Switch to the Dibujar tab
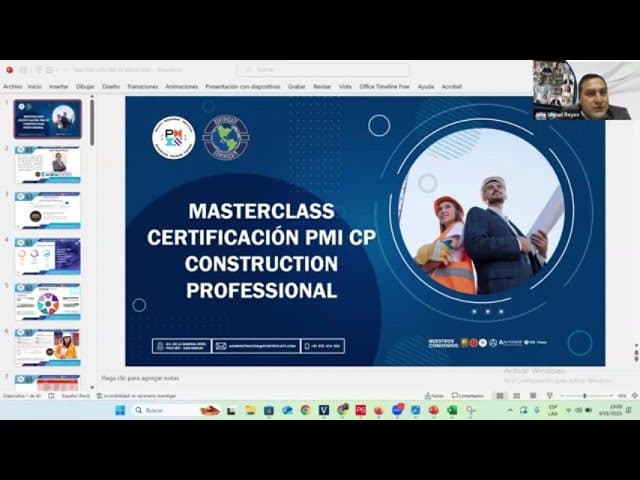Screen dimensions: 640x480 click(x=85, y=87)
